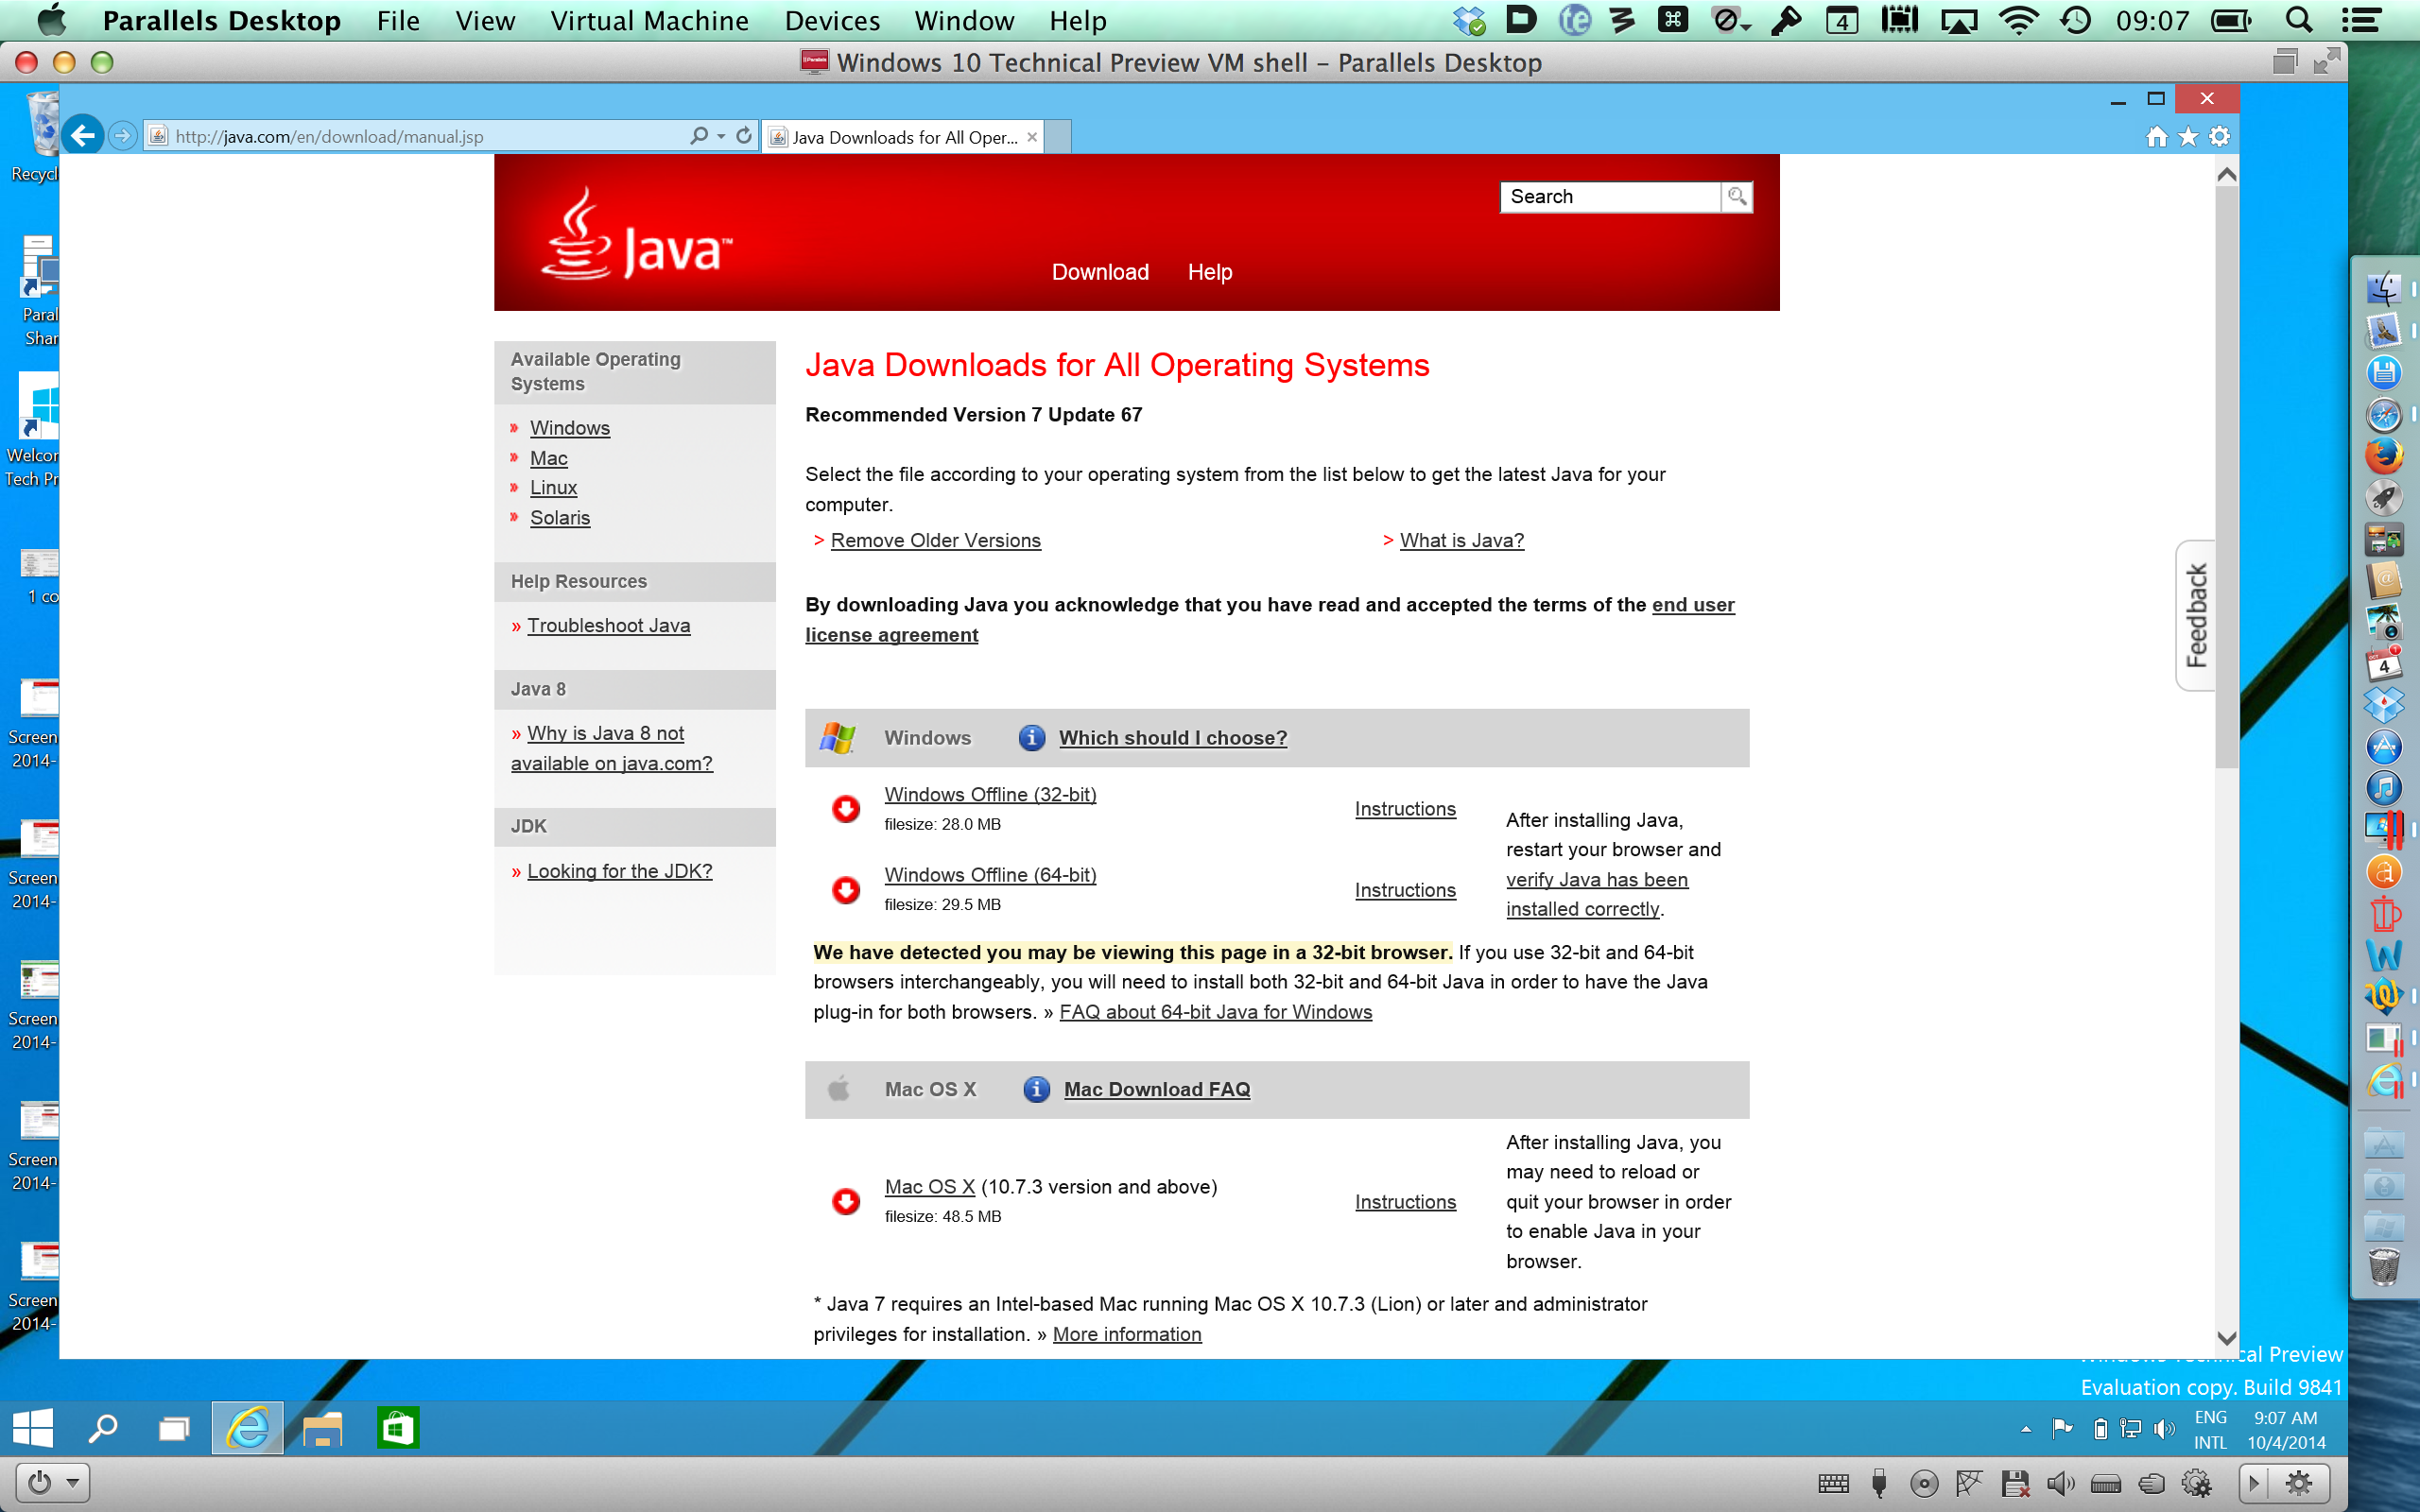Screen dimensions: 2420x1512
Task: Refresh the page in Internet Explorer
Action: pyautogui.click(x=744, y=136)
